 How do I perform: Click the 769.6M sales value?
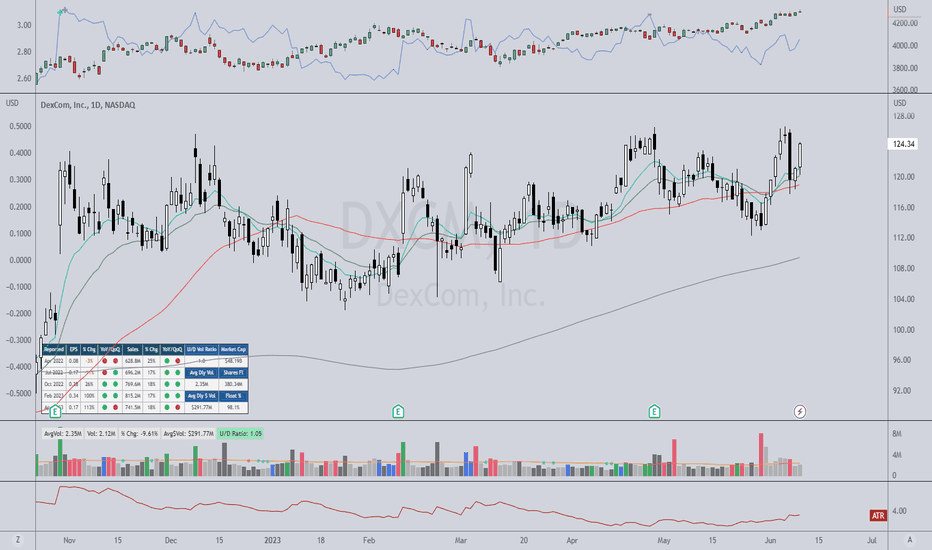[133, 384]
